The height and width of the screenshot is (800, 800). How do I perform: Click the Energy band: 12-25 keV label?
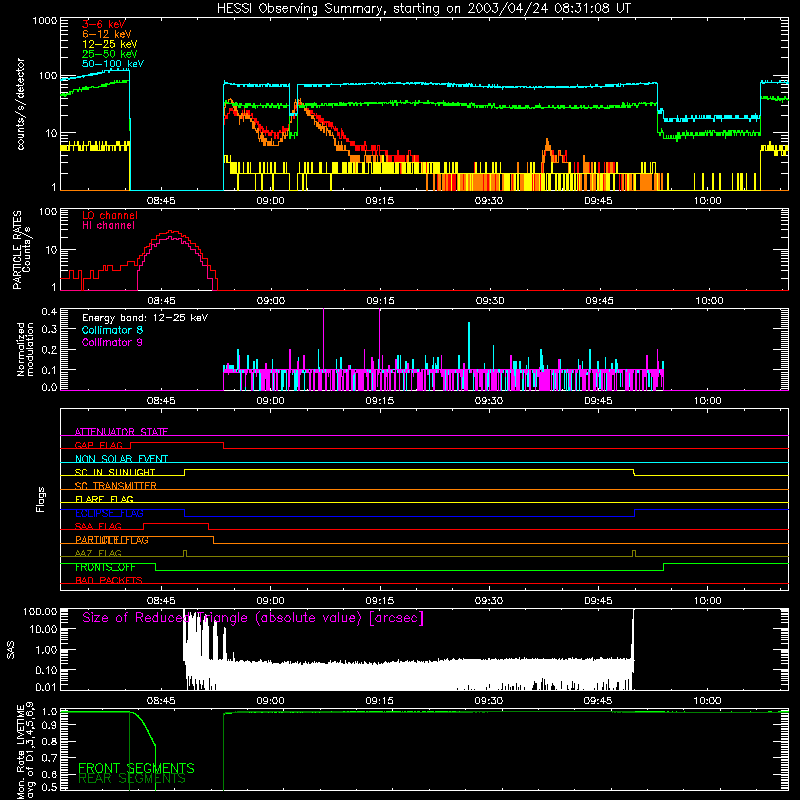click(145, 318)
